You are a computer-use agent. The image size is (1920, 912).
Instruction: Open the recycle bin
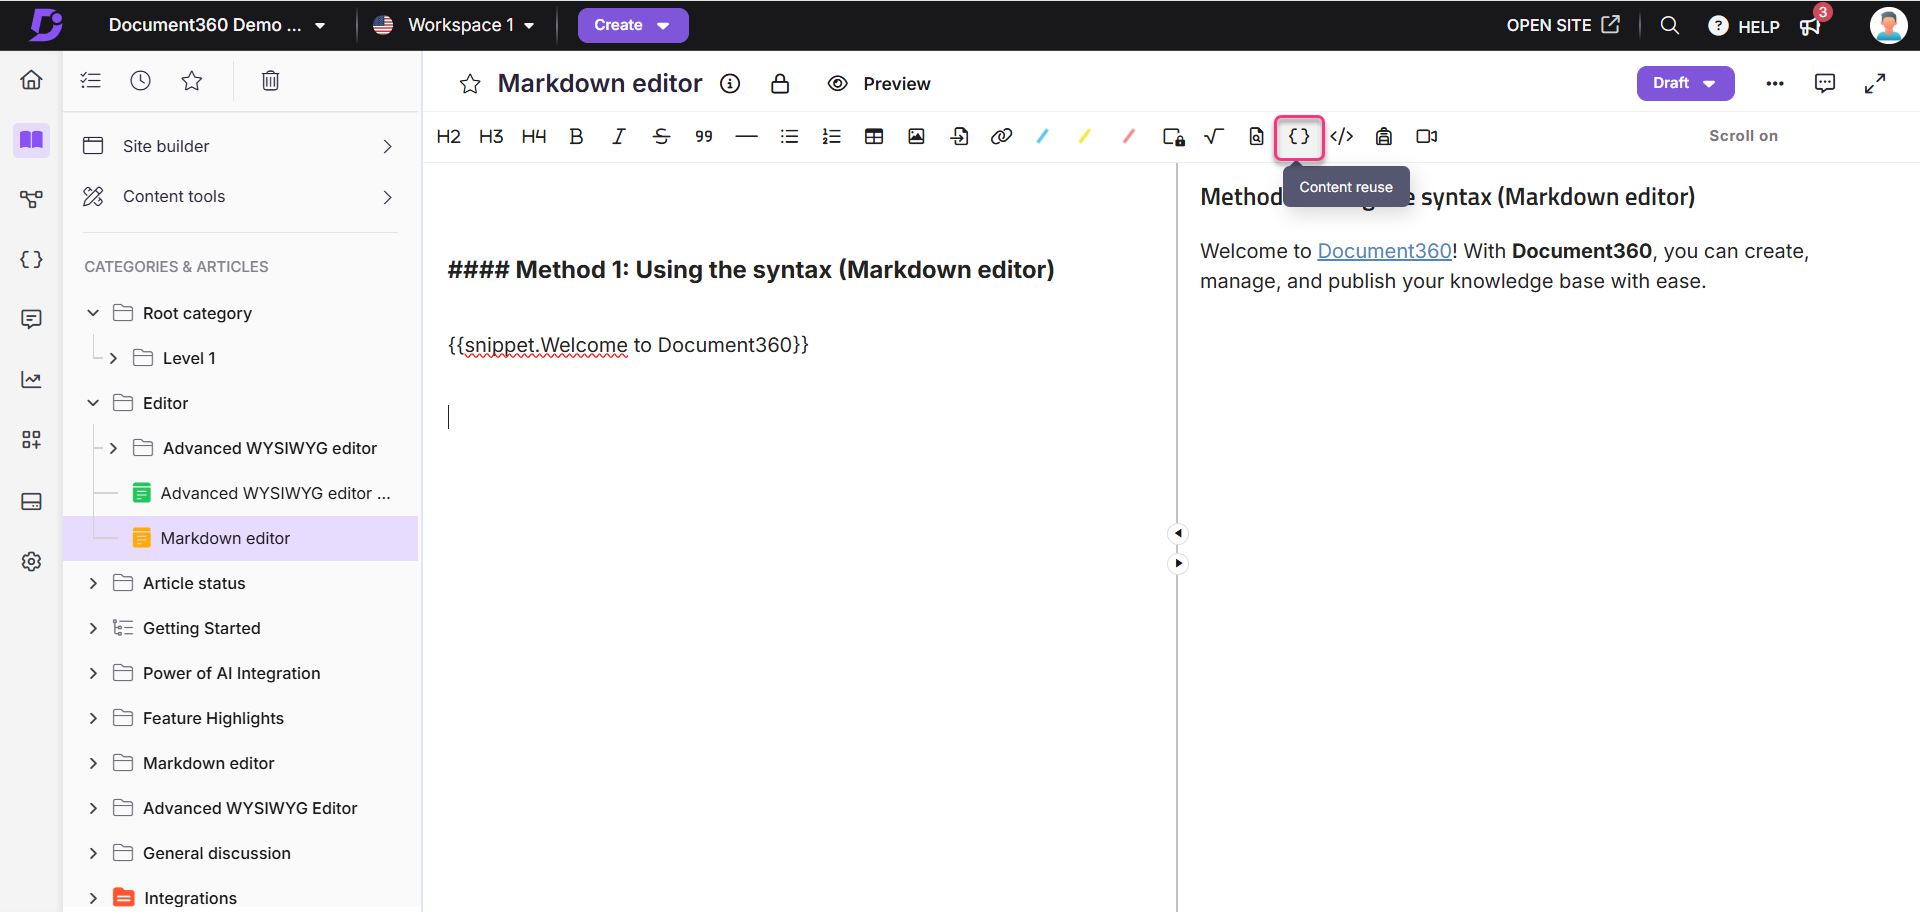pos(270,81)
